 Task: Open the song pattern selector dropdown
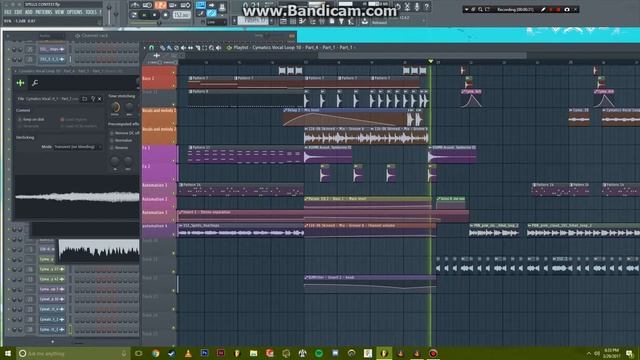click(x=254, y=21)
